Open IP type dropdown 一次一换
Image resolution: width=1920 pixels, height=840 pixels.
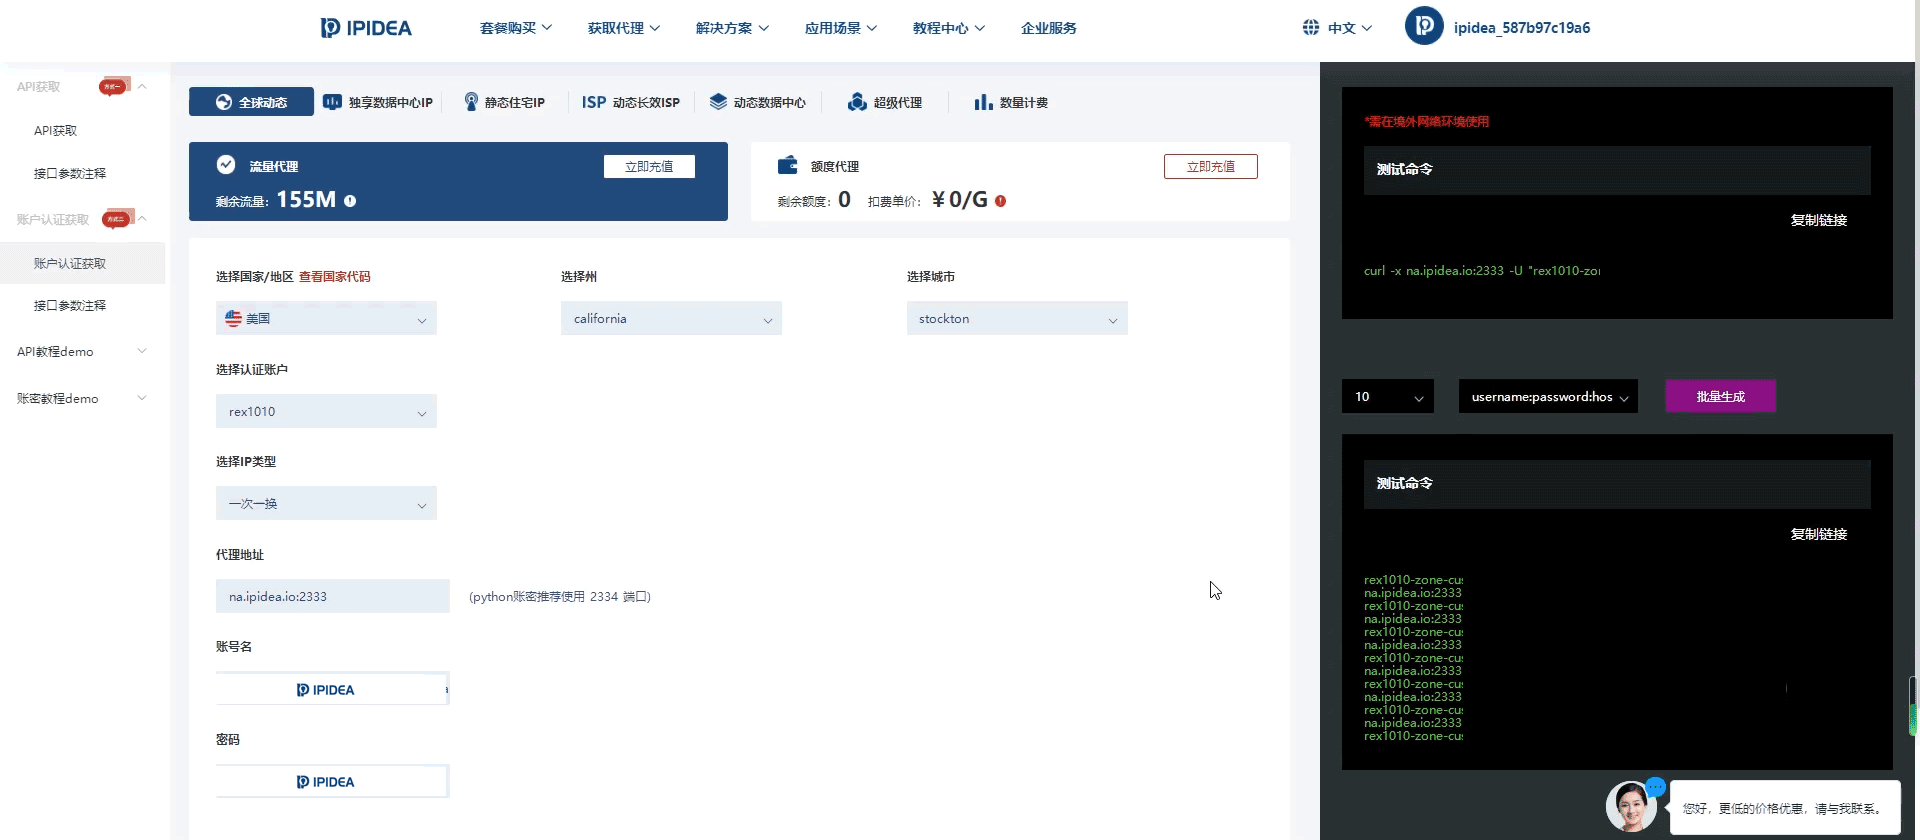(x=326, y=503)
